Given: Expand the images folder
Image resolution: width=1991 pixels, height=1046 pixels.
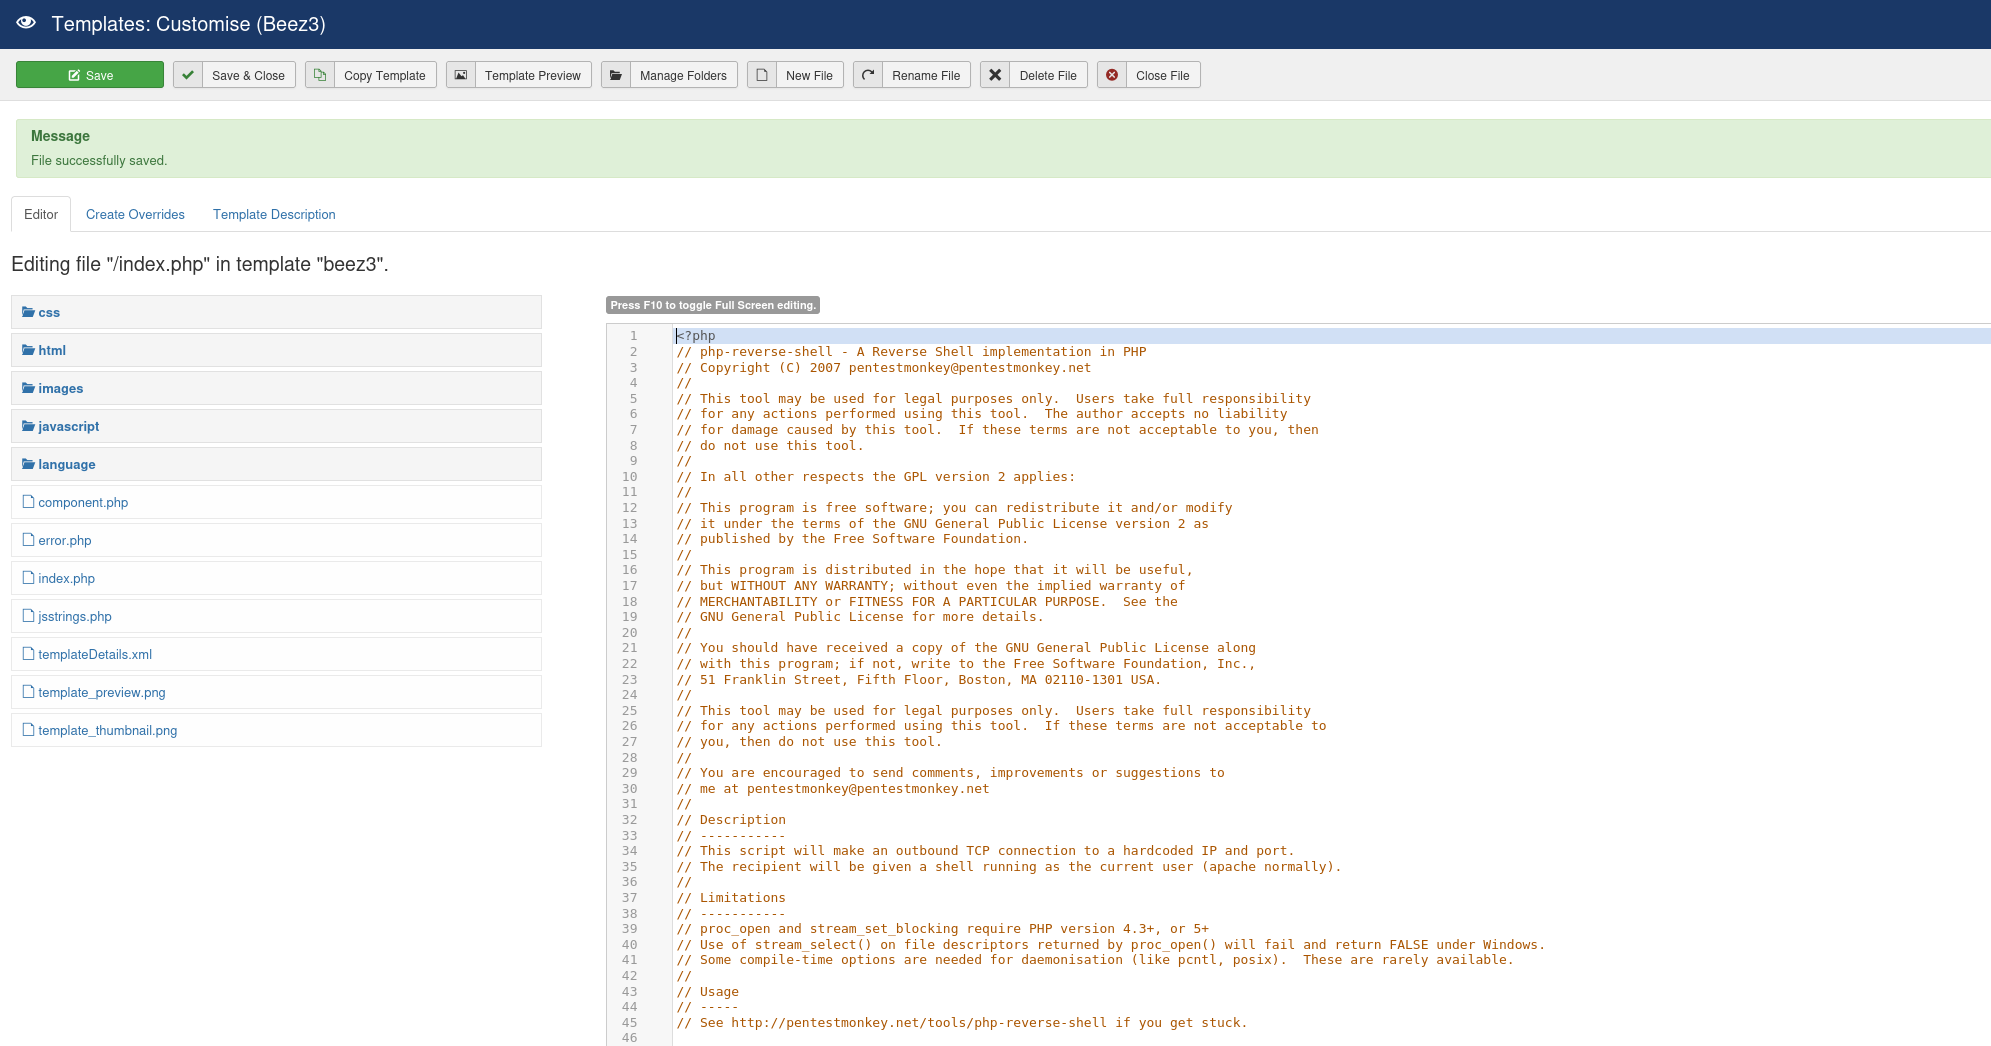Looking at the screenshot, I should coord(276,388).
